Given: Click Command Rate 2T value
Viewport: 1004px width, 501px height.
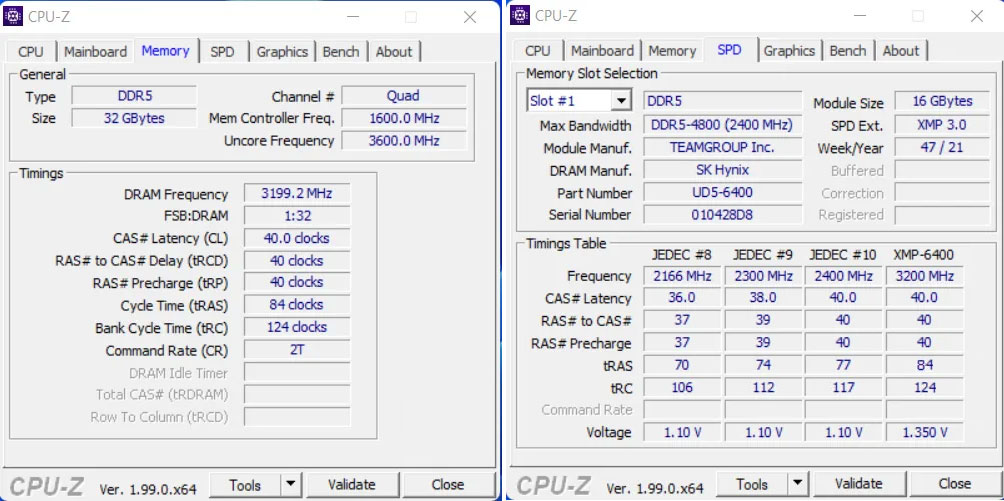Looking at the screenshot, I should [x=297, y=350].
